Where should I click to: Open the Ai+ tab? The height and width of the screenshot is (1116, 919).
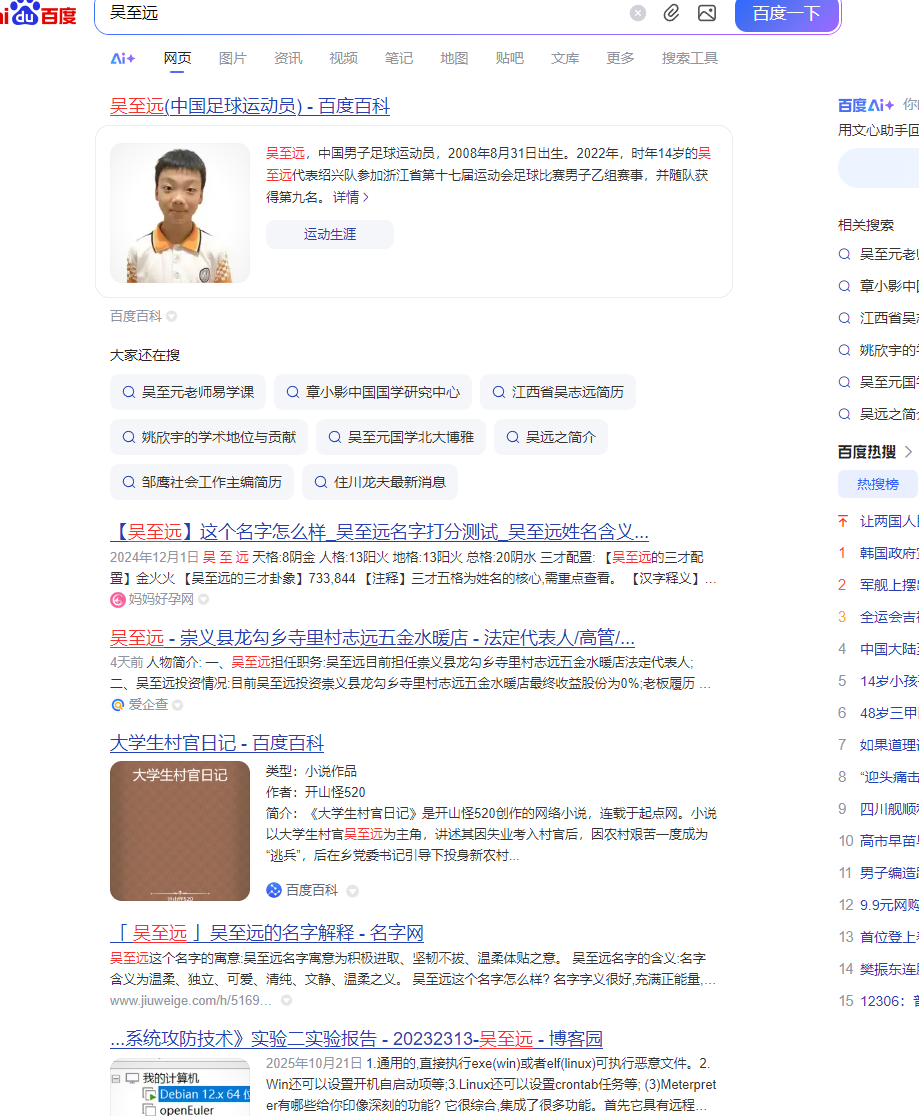tap(122, 58)
